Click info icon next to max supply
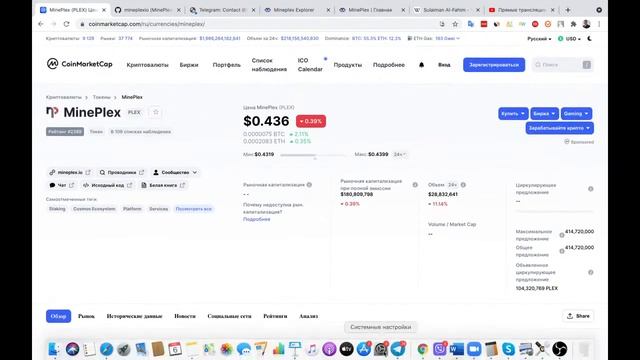Screen dimensions: 640x360 click(562, 235)
